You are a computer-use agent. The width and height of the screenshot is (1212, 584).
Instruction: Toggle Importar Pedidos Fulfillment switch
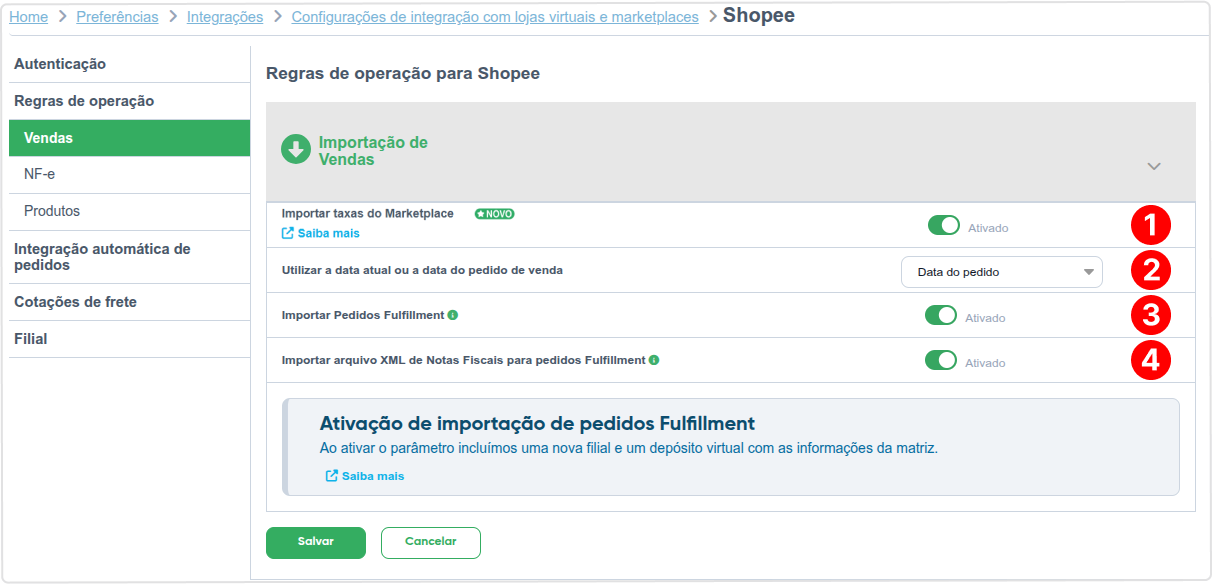941,315
